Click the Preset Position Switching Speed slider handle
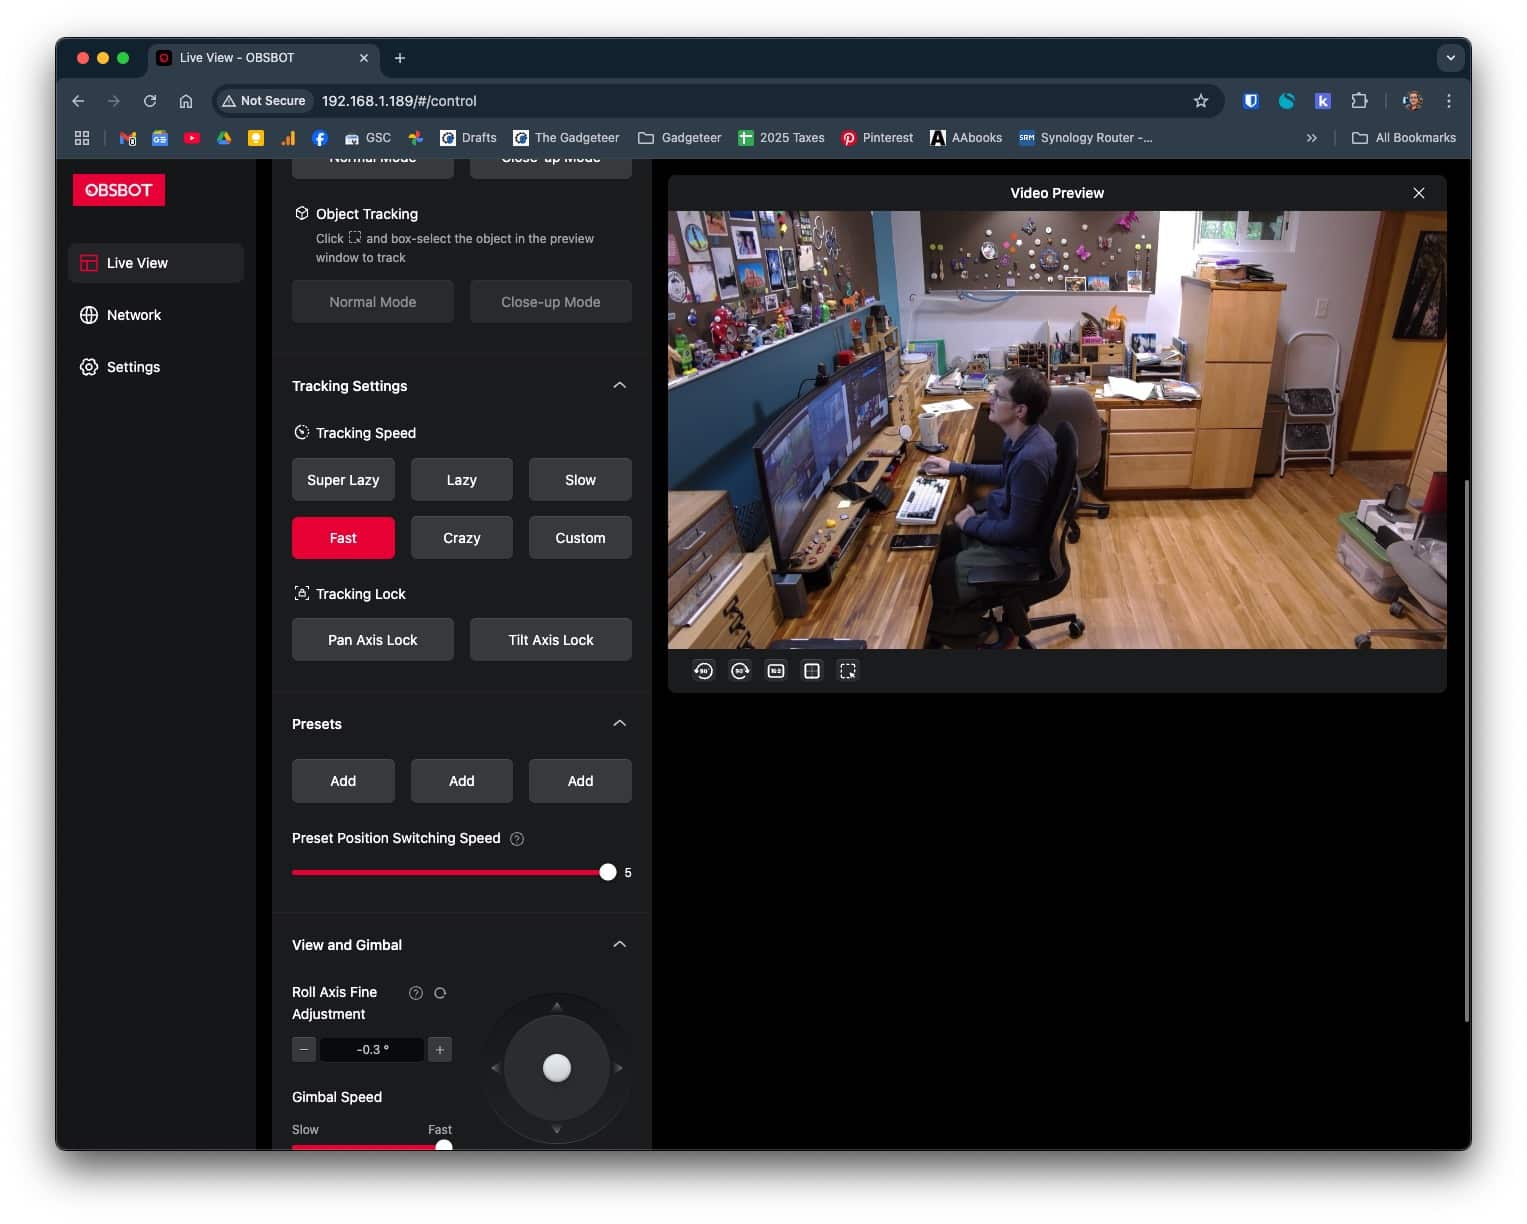This screenshot has height=1224, width=1527. (x=607, y=873)
